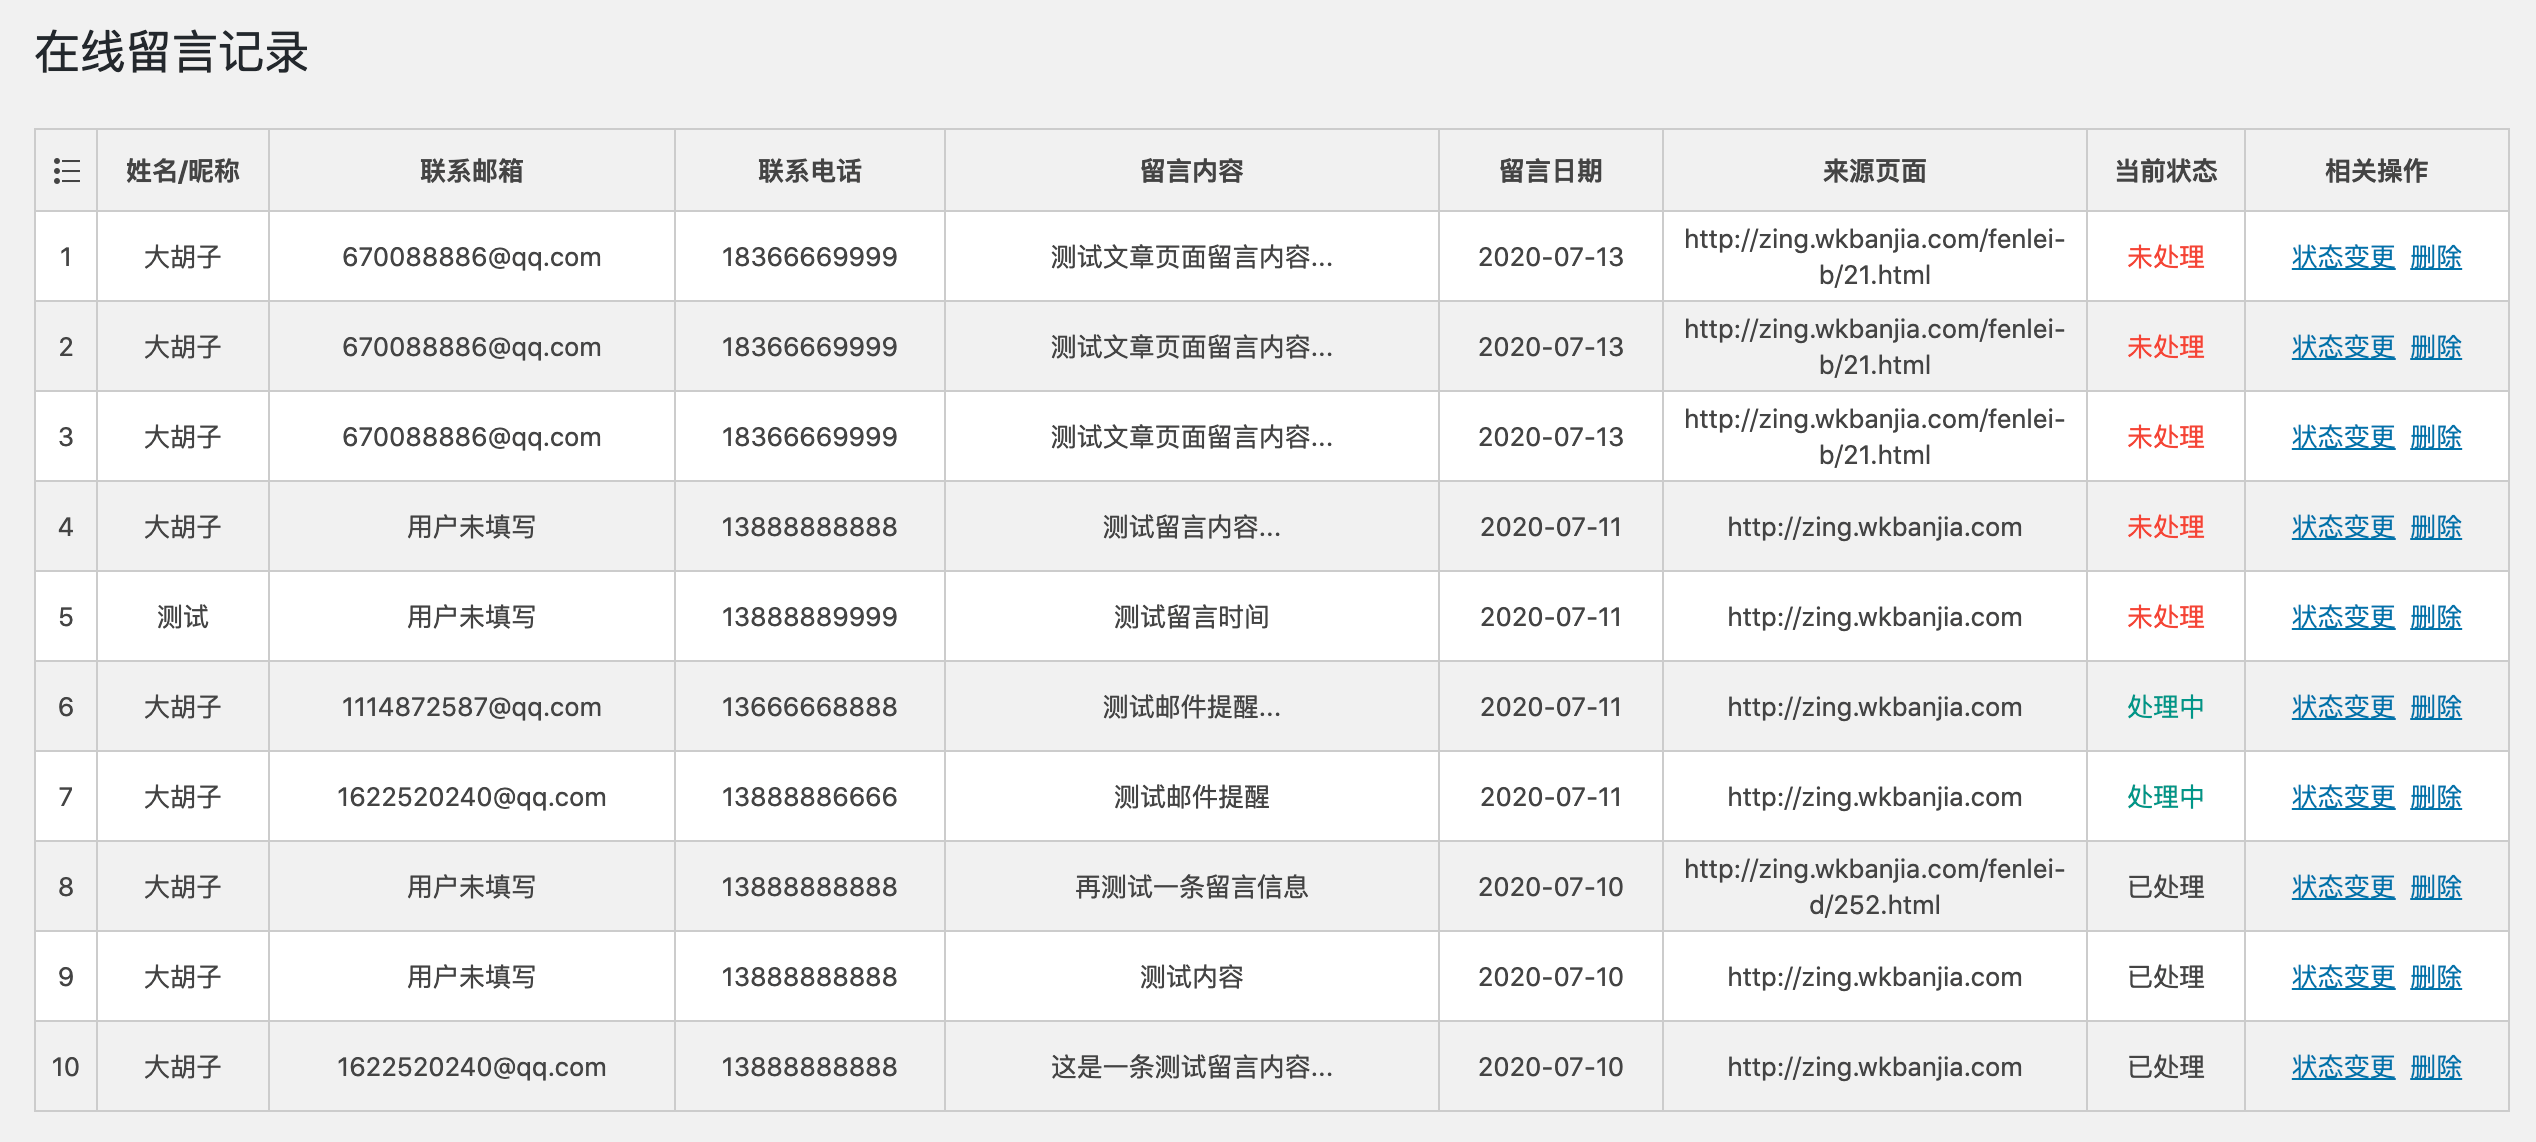Image resolution: width=2536 pixels, height=1142 pixels.
Task: Change status of row 6 处理中 message
Action: pyautogui.click(x=2342, y=707)
